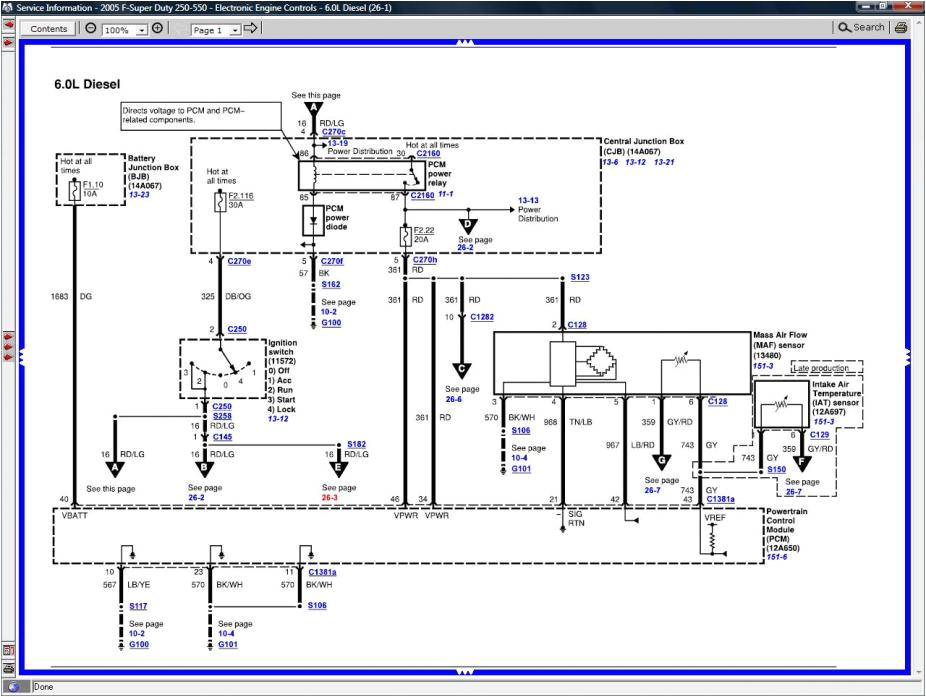
Task: Click the C1381a connector link near PCM
Action: point(720,499)
